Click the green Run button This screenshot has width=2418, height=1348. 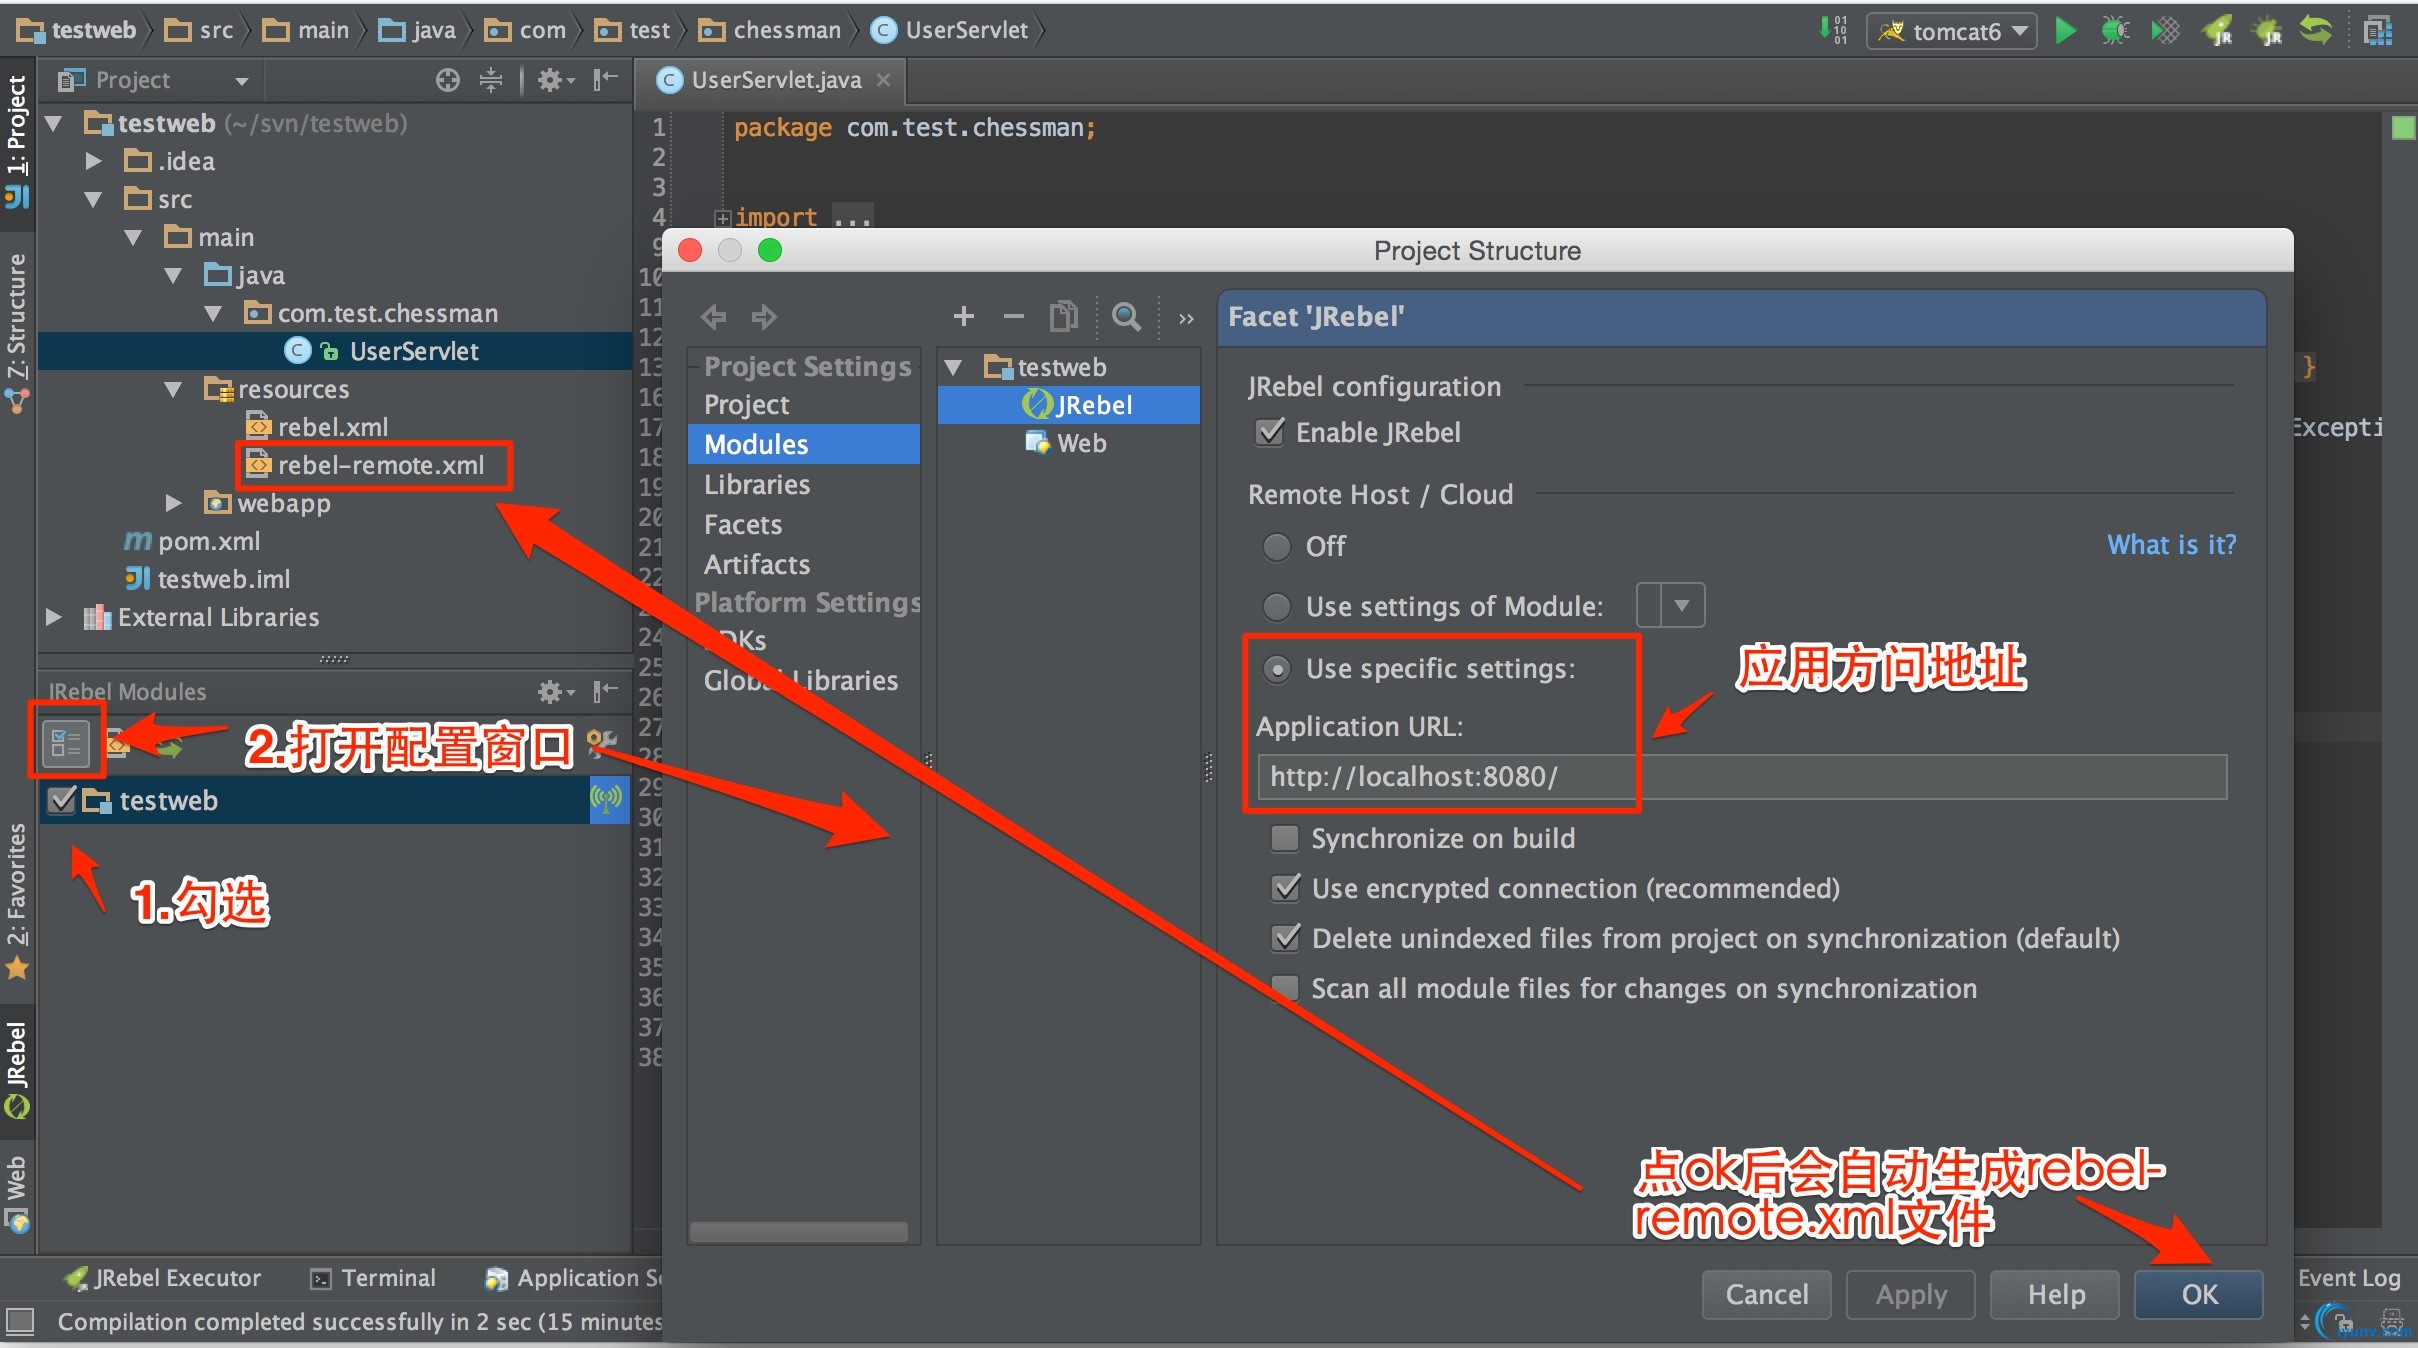[x=2065, y=31]
